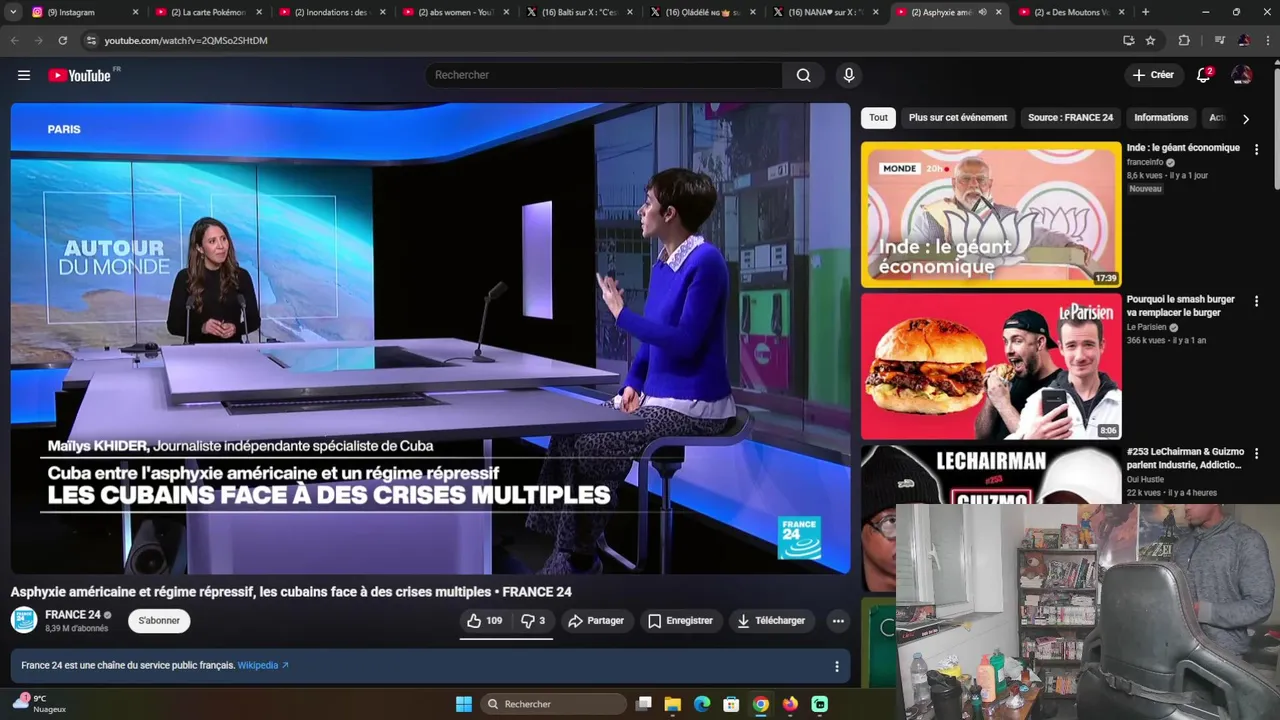Open the Windows Start menu

pyautogui.click(x=464, y=704)
